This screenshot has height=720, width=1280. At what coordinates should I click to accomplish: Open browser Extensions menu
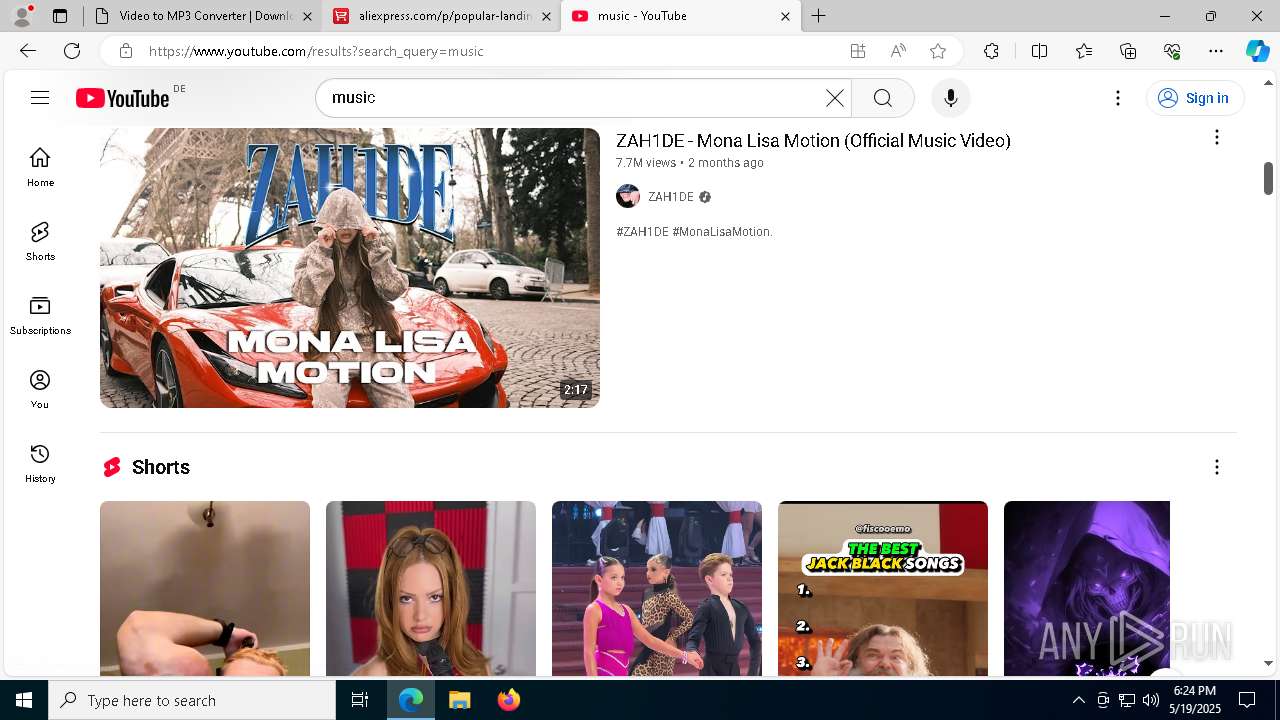pyautogui.click(x=991, y=51)
